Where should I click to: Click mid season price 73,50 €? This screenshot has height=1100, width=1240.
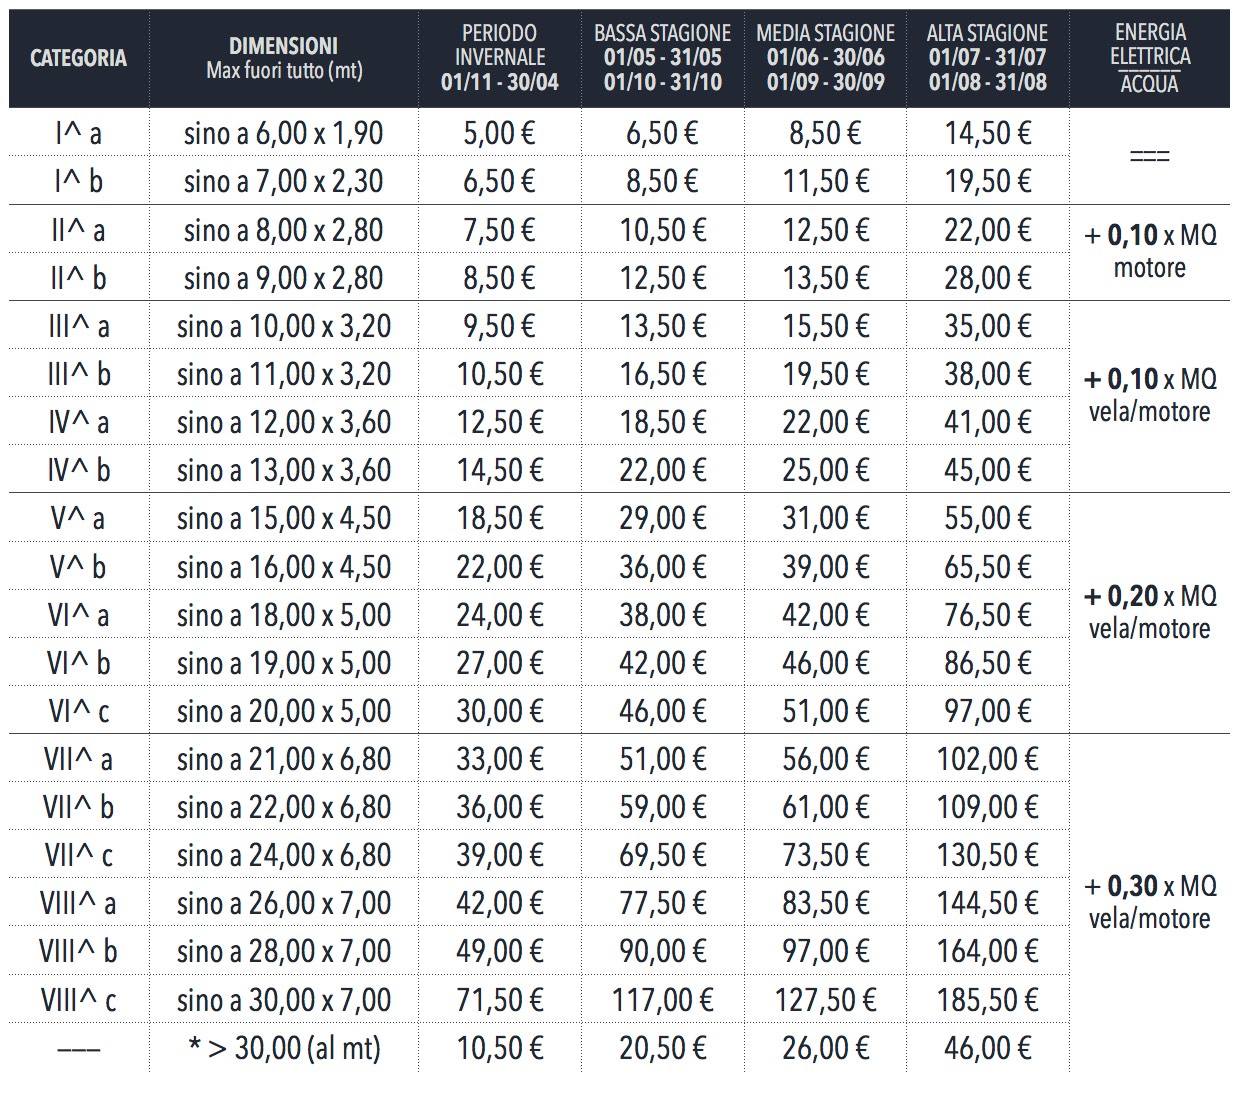[x=825, y=855]
